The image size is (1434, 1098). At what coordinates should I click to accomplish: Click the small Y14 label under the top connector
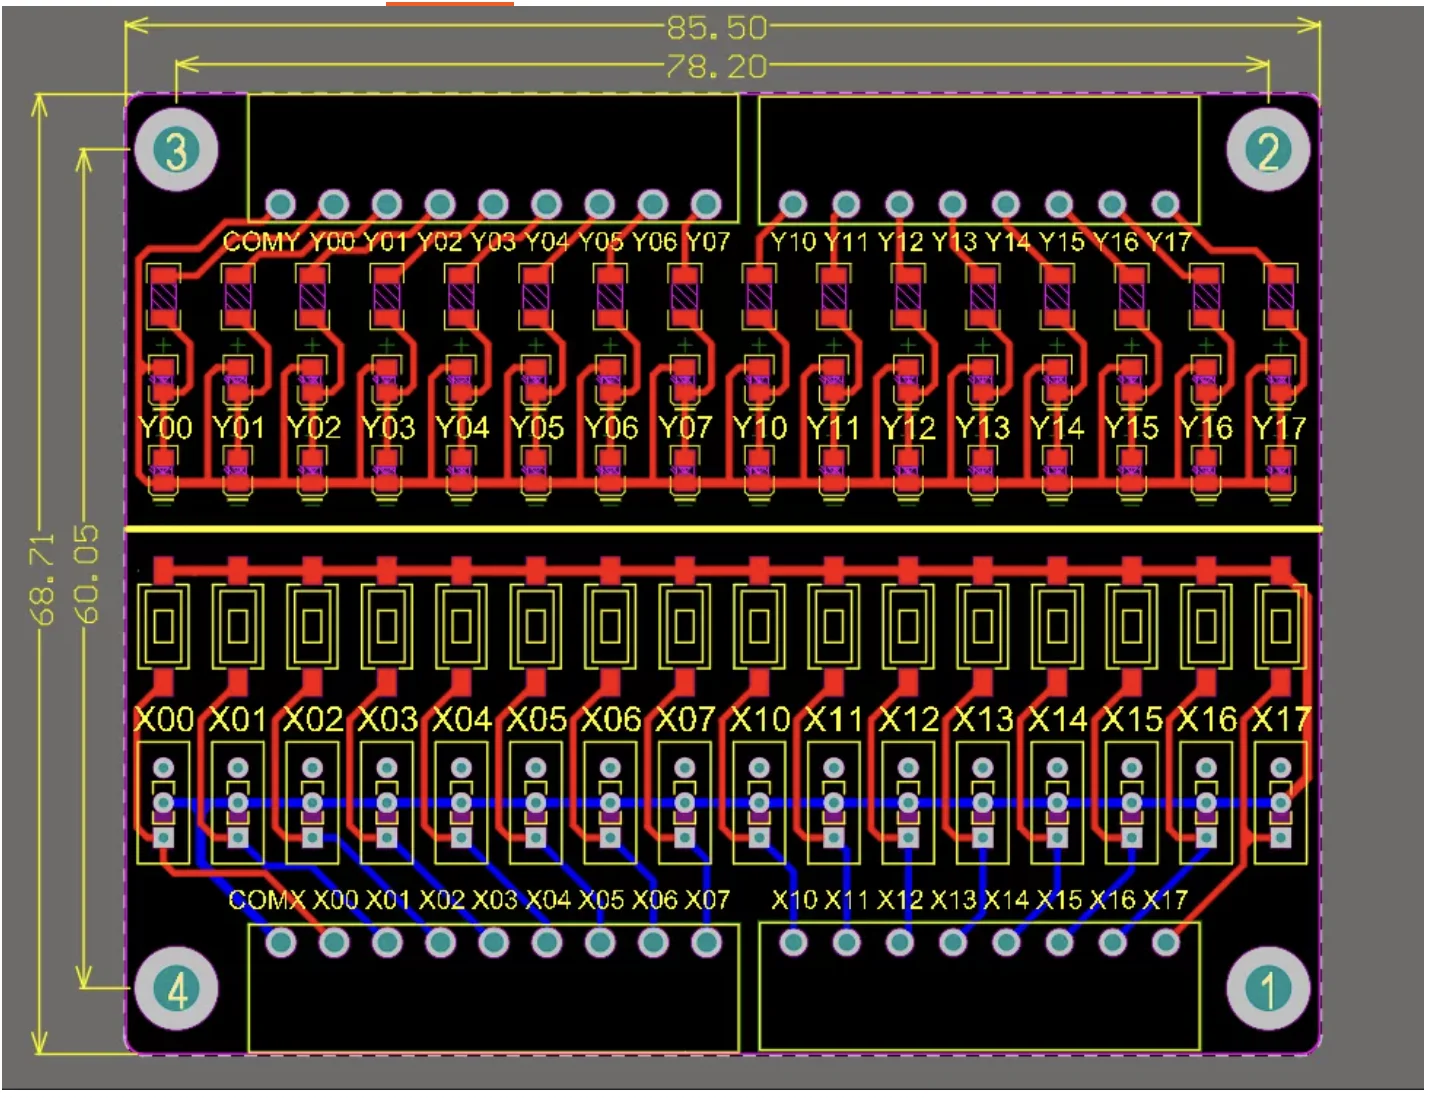click(x=1008, y=242)
